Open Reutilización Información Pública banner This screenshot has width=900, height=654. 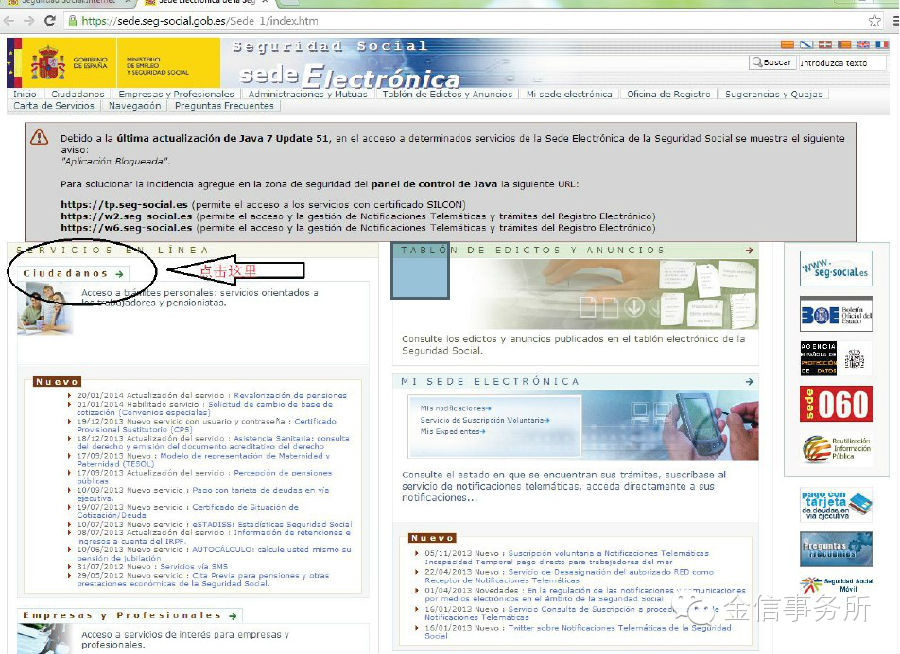click(x=836, y=448)
